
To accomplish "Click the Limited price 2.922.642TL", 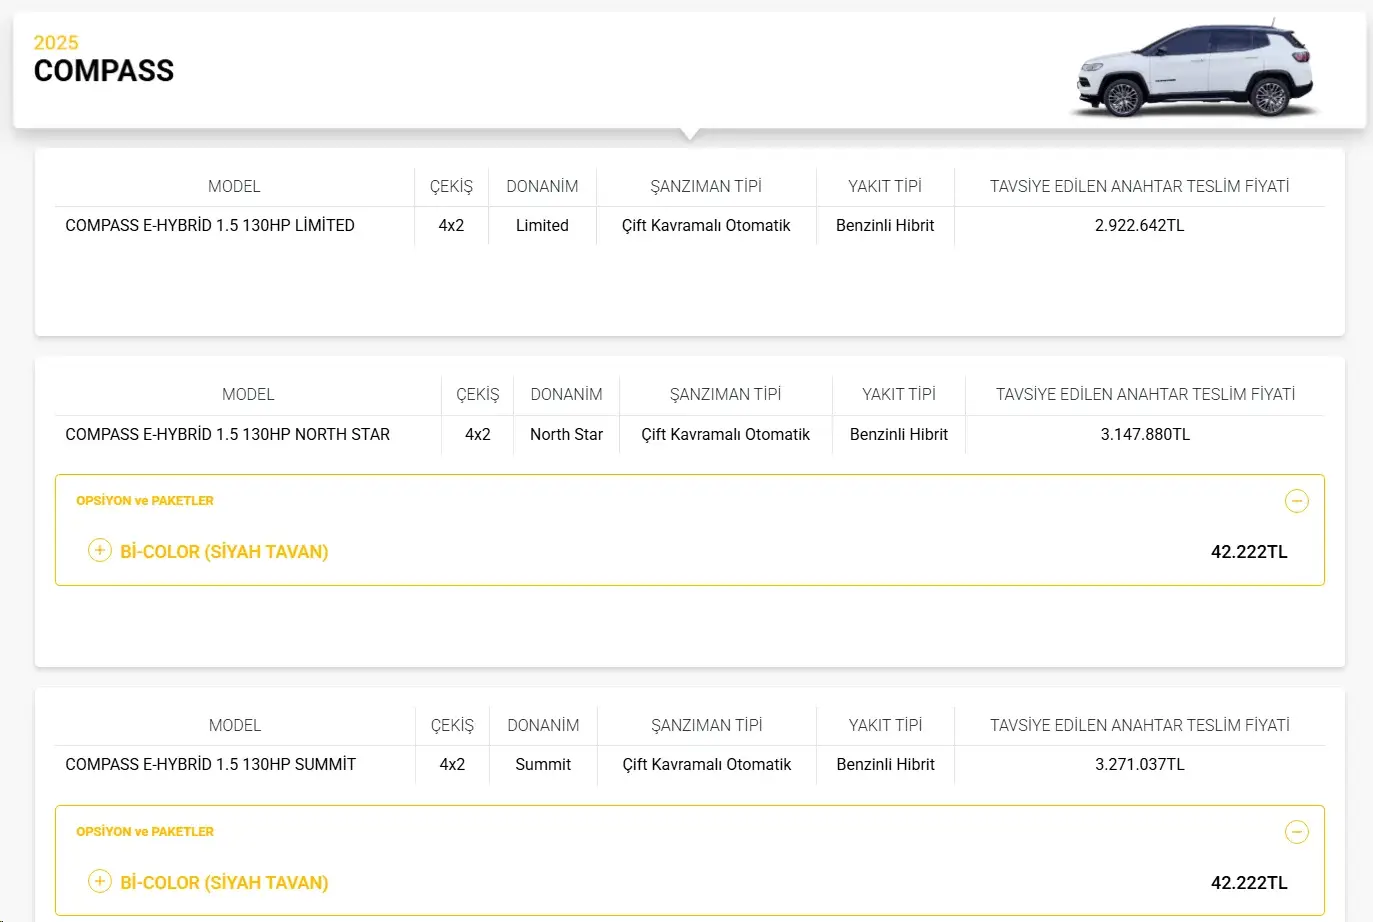I will click(1140, 226).
